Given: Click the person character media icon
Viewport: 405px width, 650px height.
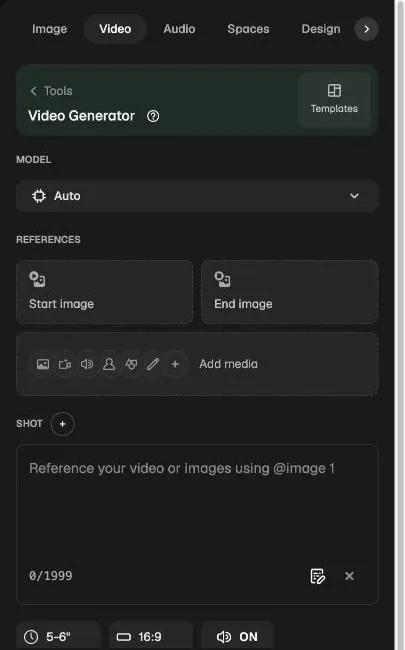Looking at the screenshot, I should [109, 364].
